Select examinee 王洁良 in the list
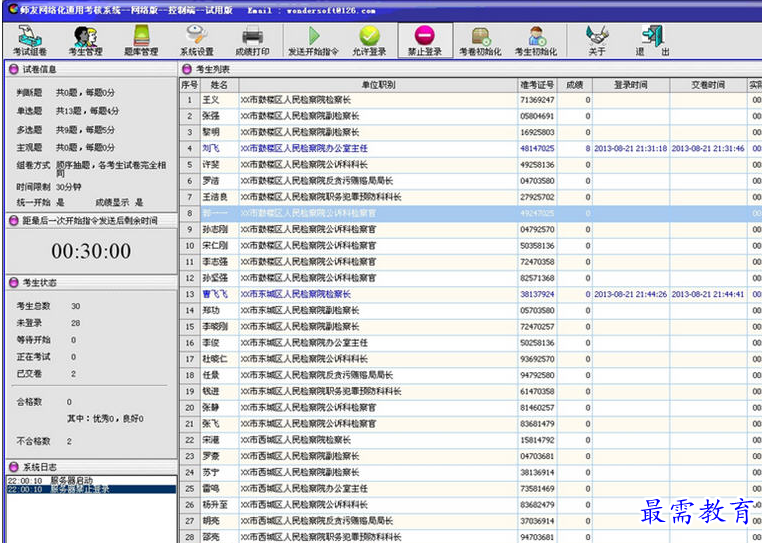Viewport: 762px width, 543px height. click(215, 197)
